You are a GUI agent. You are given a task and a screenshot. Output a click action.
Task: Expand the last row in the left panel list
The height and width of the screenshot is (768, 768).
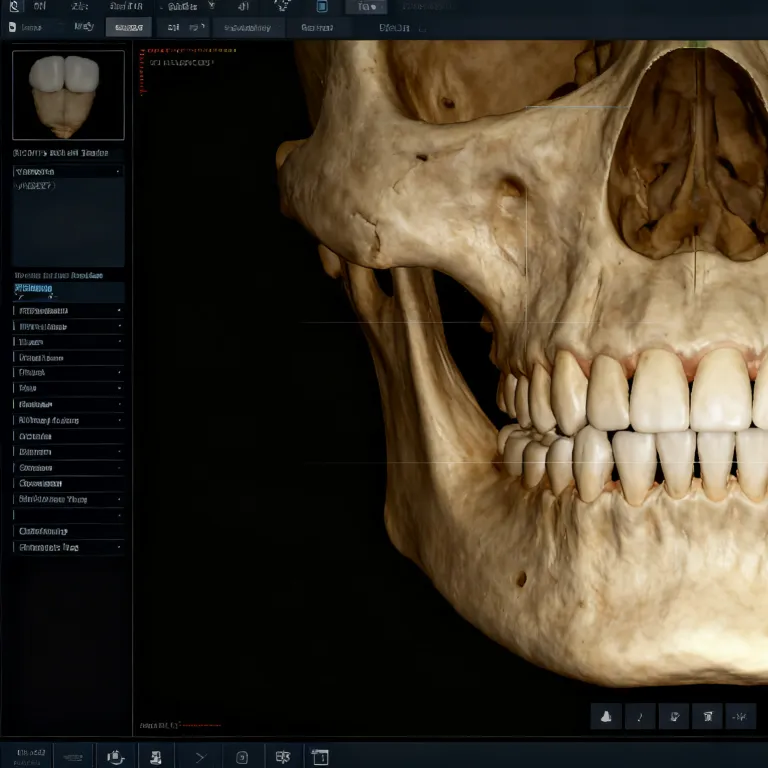(68, 547)
